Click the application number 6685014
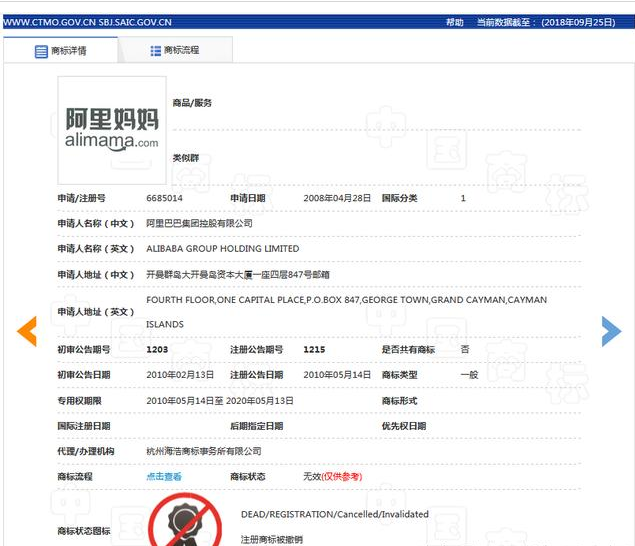Viewport: 635px width, 546px height. point(164,199)
